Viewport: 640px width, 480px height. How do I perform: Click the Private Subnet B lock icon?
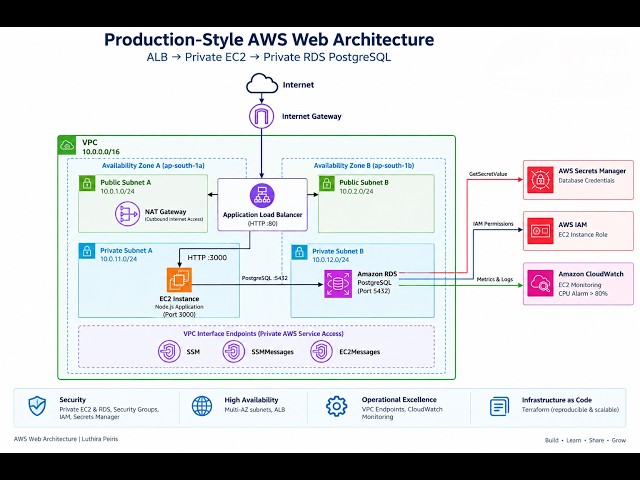pos(299,252)
